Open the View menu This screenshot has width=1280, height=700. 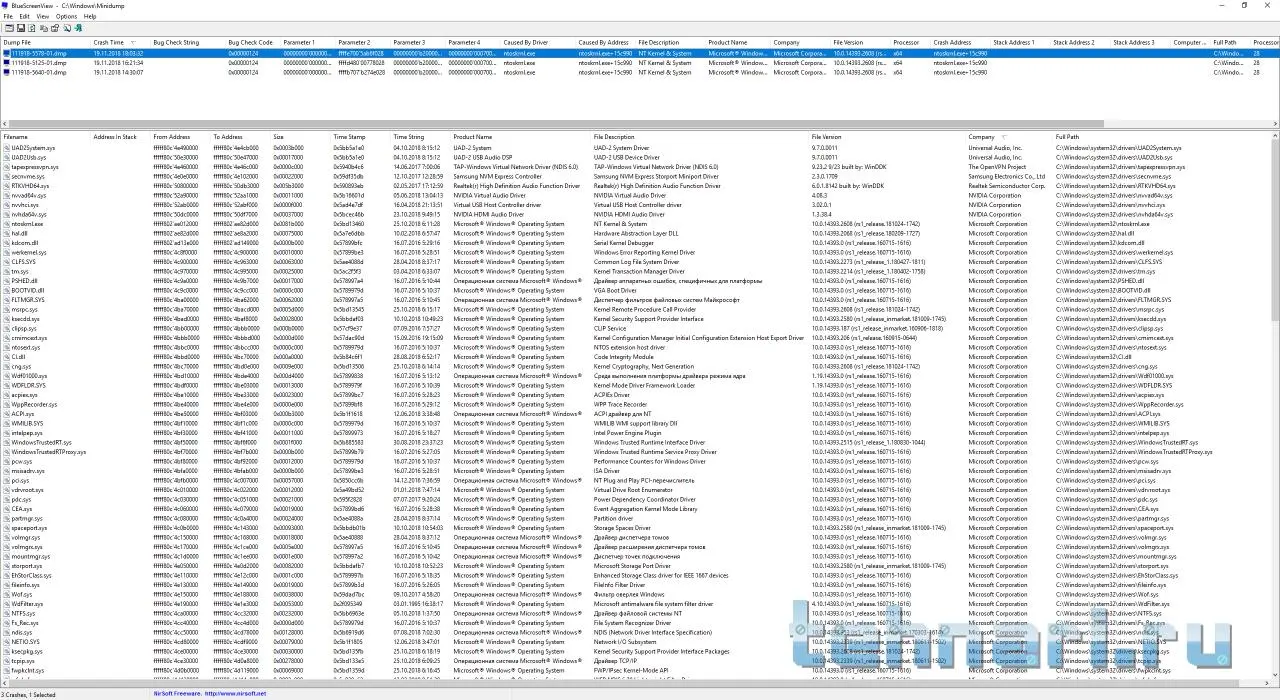[43, 17]
